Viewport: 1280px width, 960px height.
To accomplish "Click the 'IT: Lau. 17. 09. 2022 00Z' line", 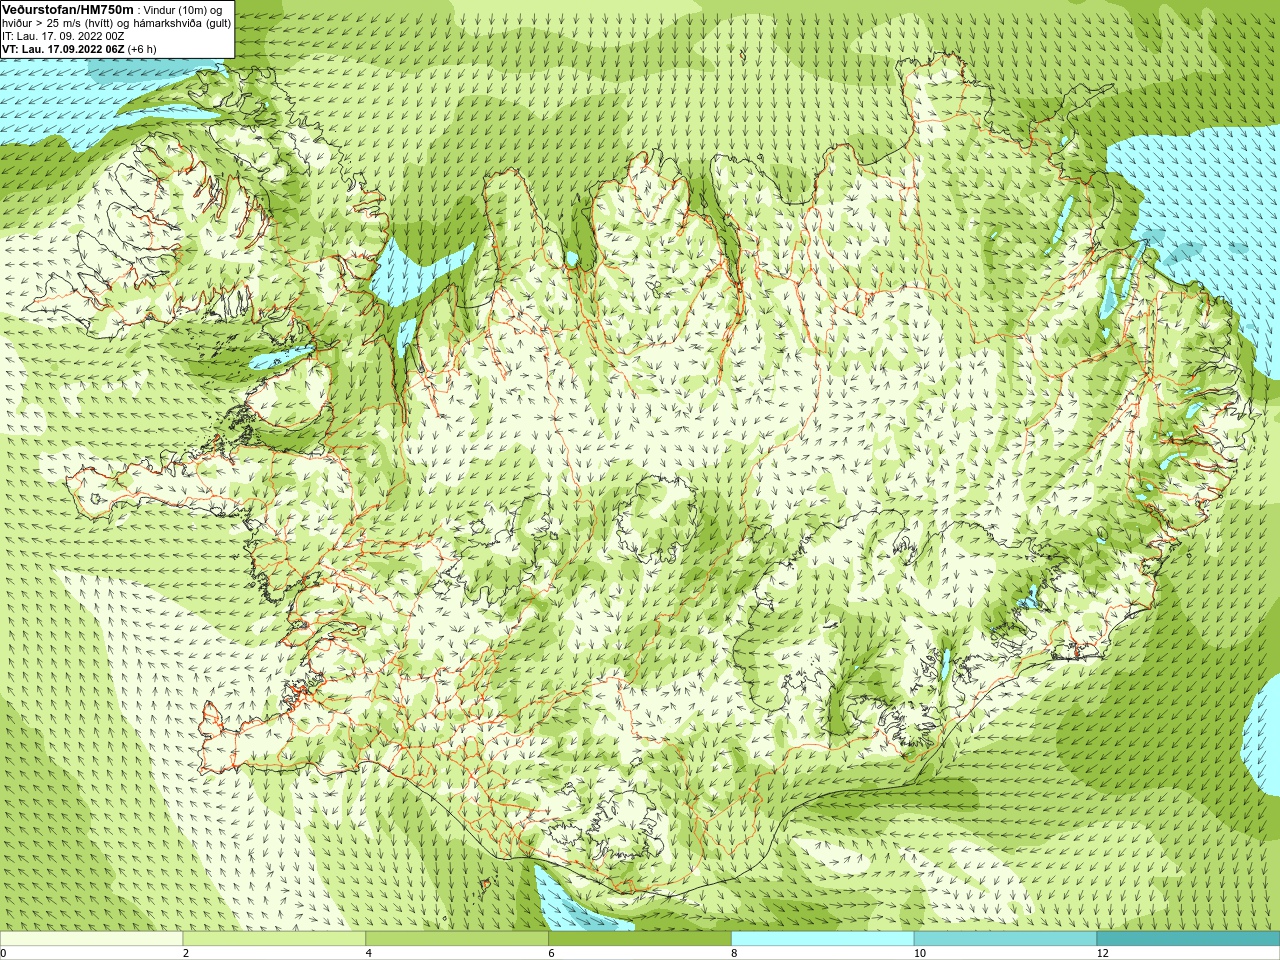I will [63, 36].
